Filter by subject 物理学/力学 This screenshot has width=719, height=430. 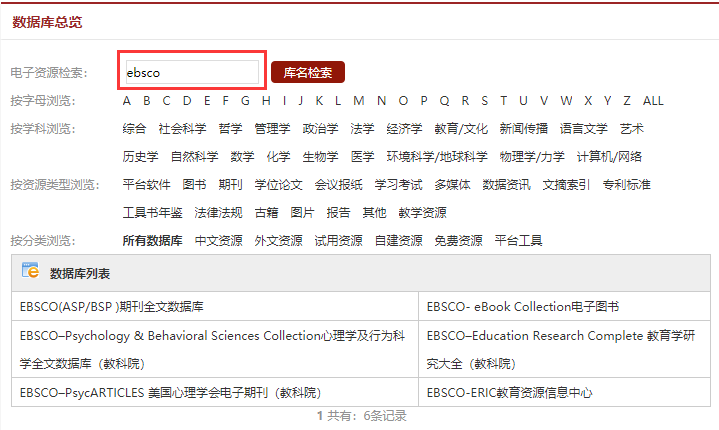pos(532,157)
